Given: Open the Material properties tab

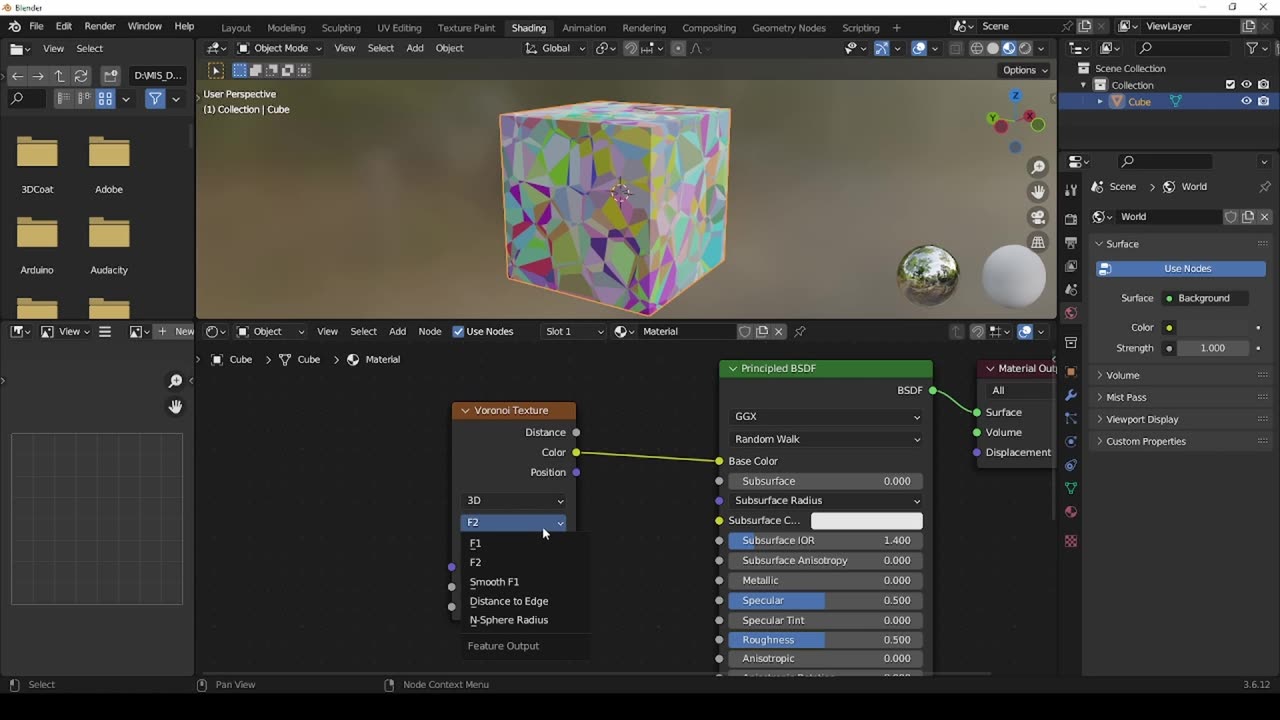Looking at the screenshot, I should 1071,512.
